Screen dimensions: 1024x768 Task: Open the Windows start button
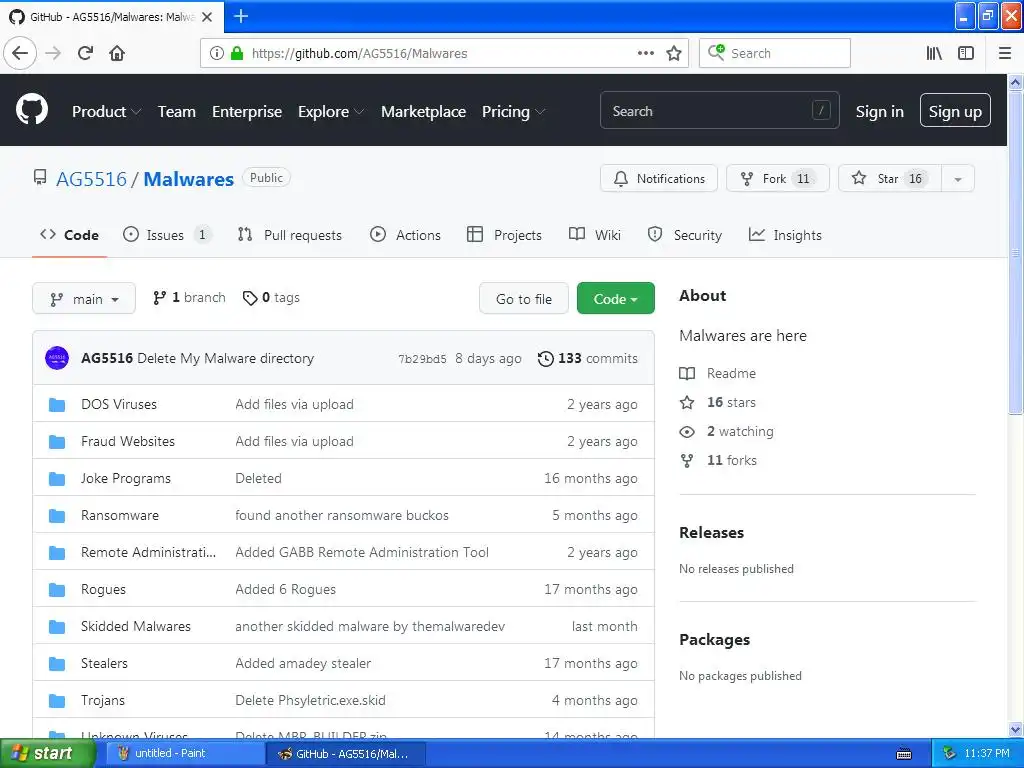[46, 754]
